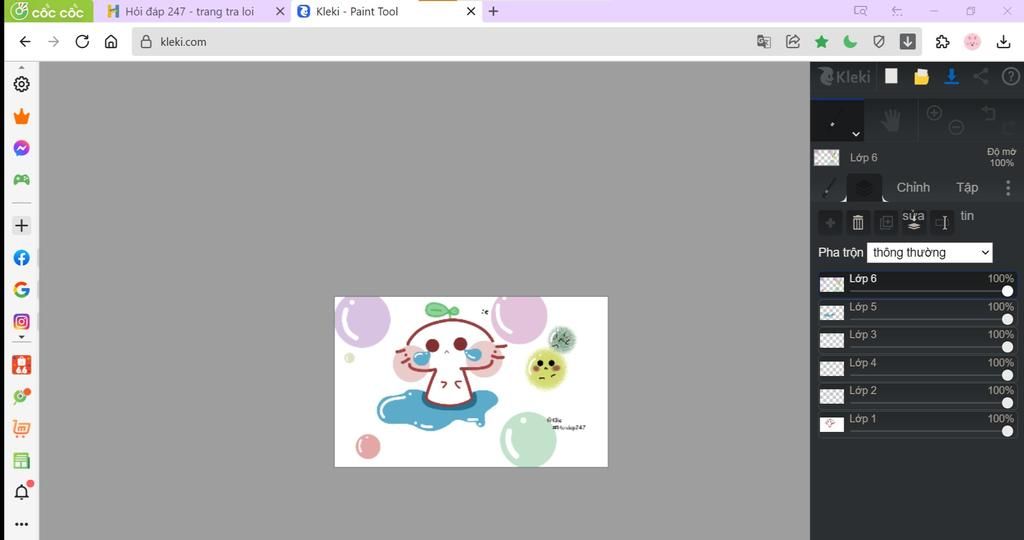The image size is (1024, 540).
Task: Click the Lớp 6 opacity slider handle
Action: coord(1008,291)
